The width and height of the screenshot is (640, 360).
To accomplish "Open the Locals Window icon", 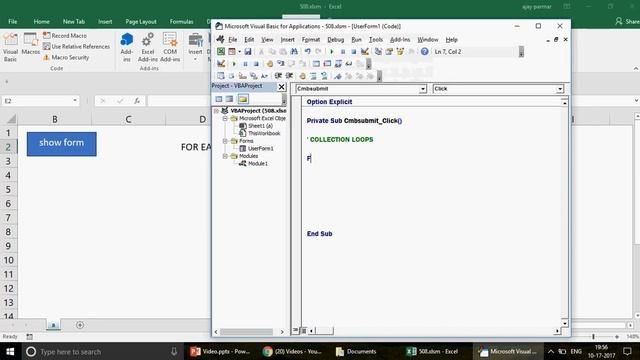I will click(316, 64).
